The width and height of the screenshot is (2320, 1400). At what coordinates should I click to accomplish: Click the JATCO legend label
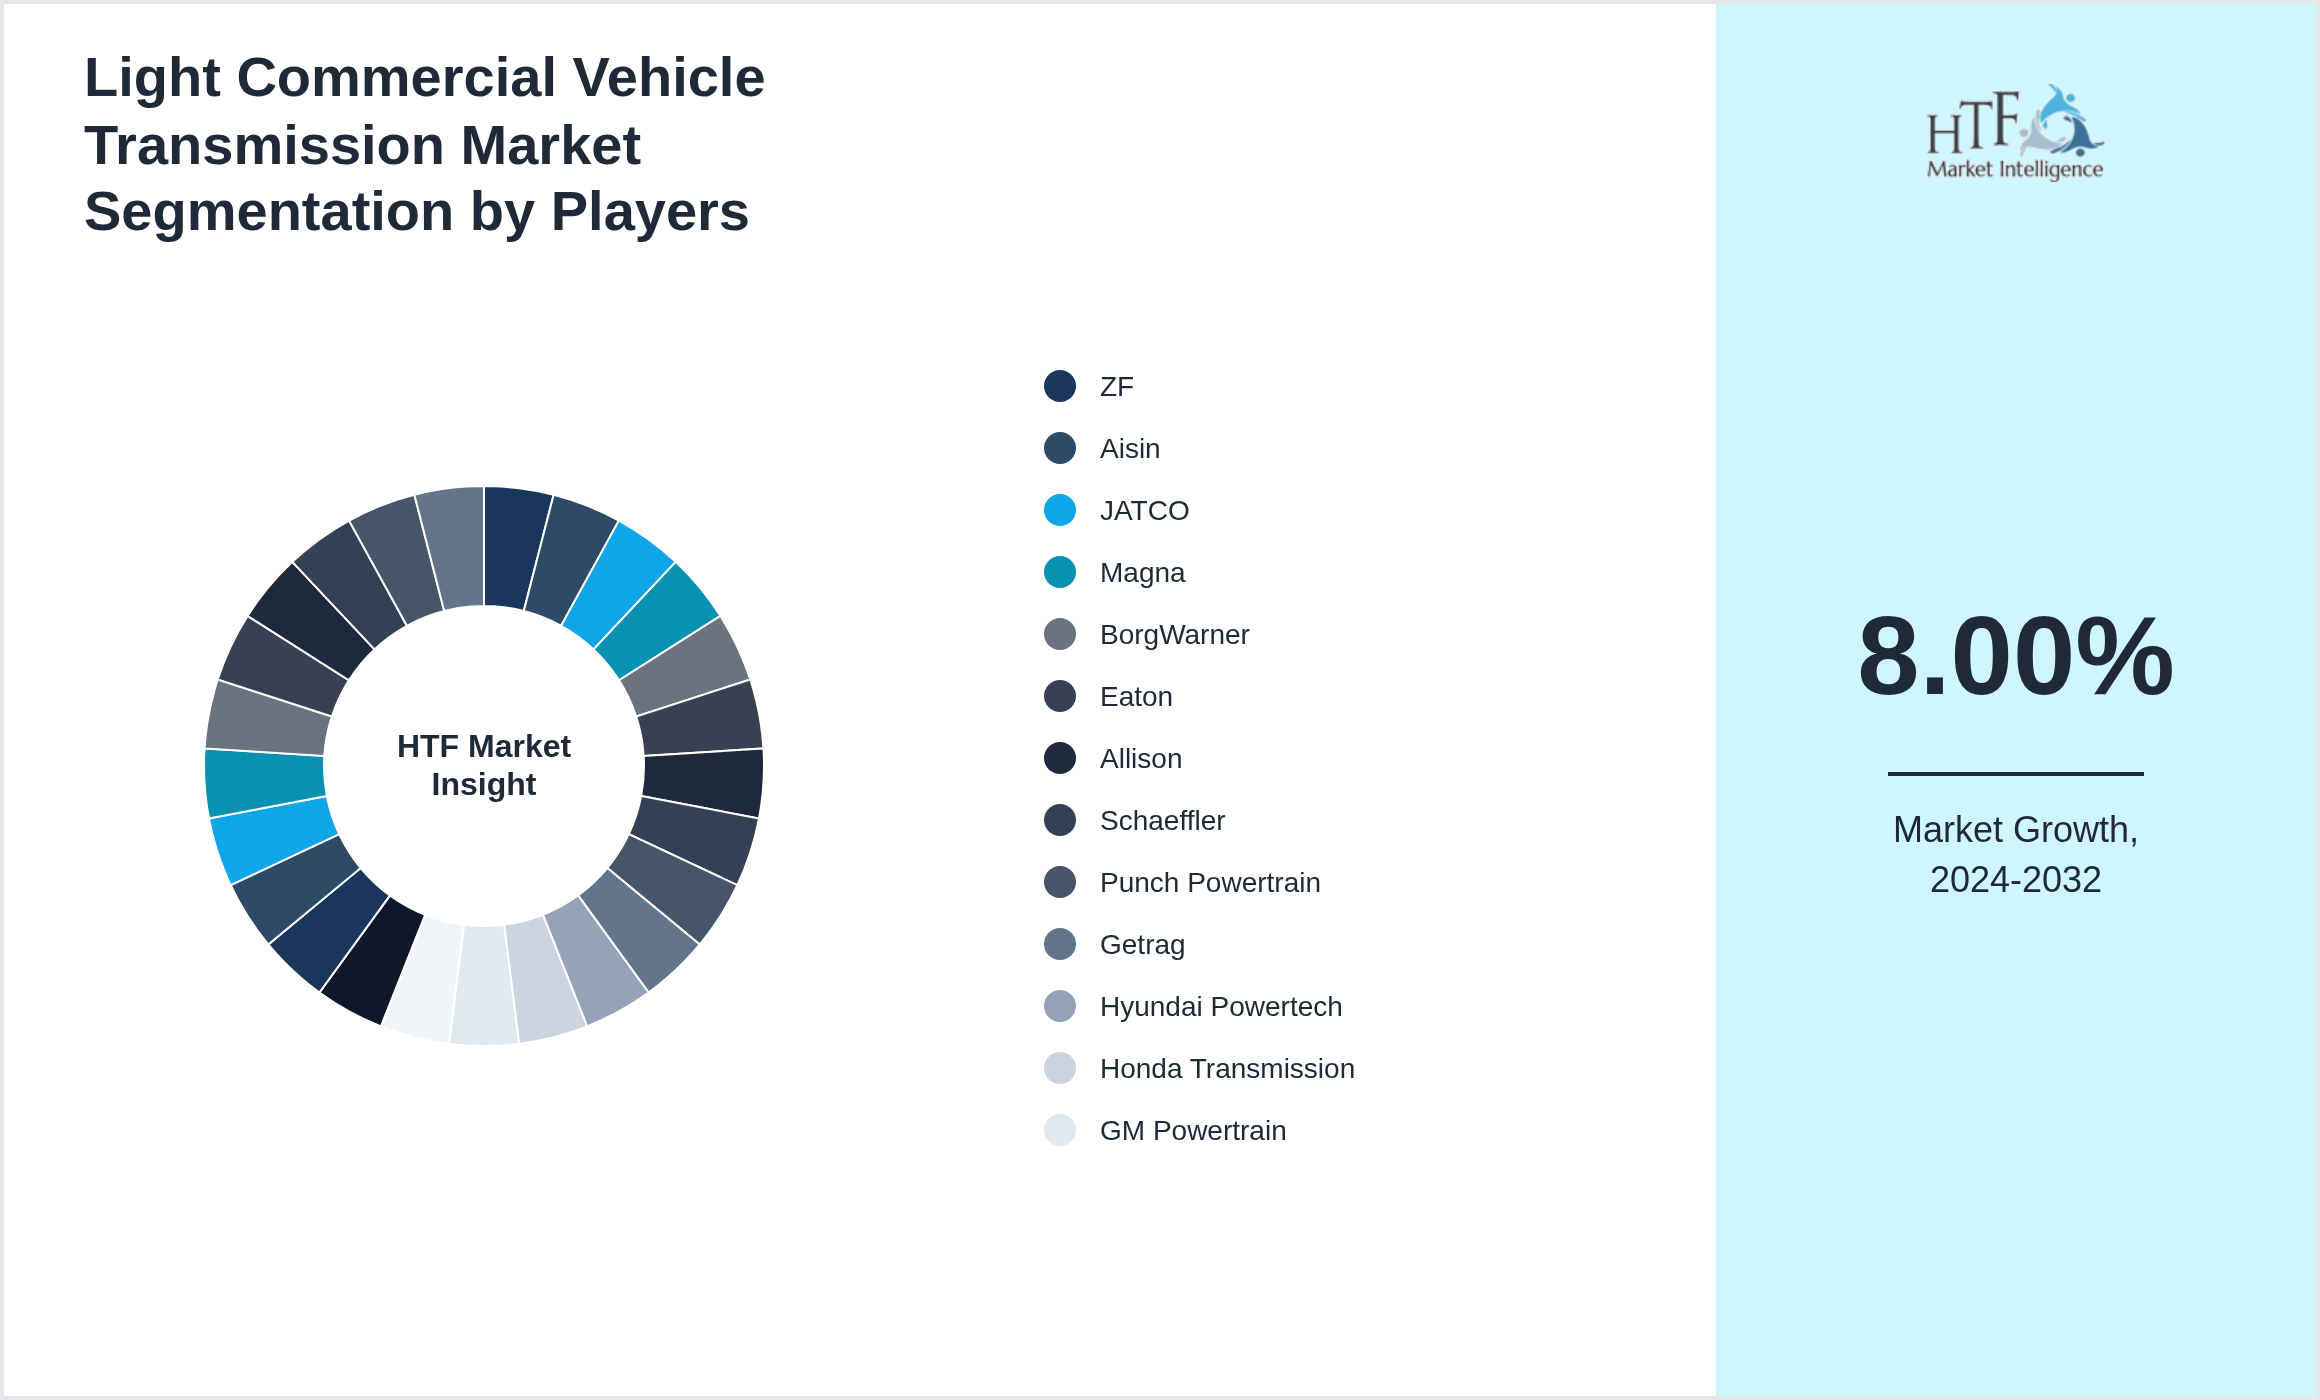[1144, 511]
